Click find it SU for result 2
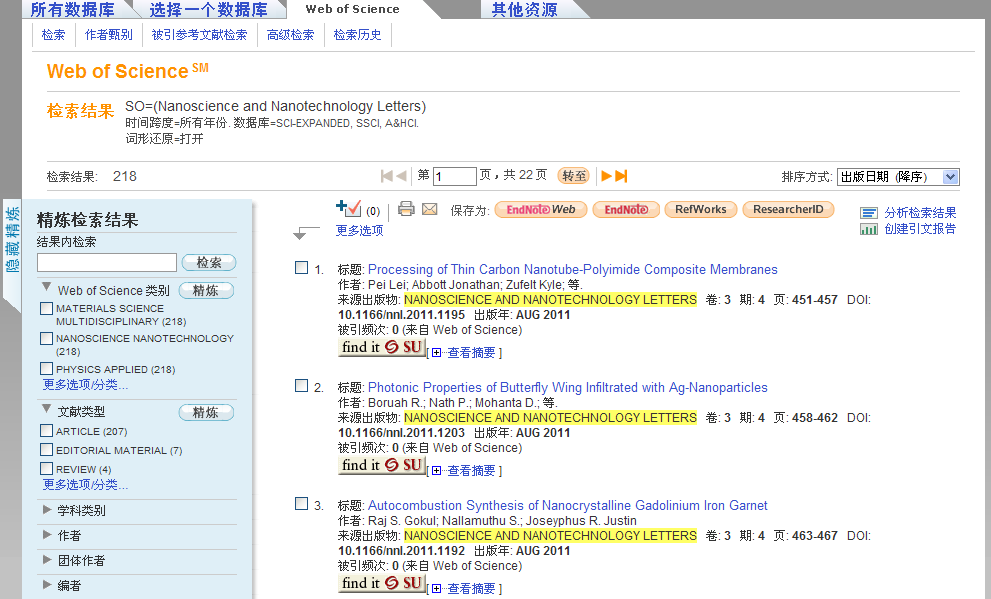 click(382, 466)
